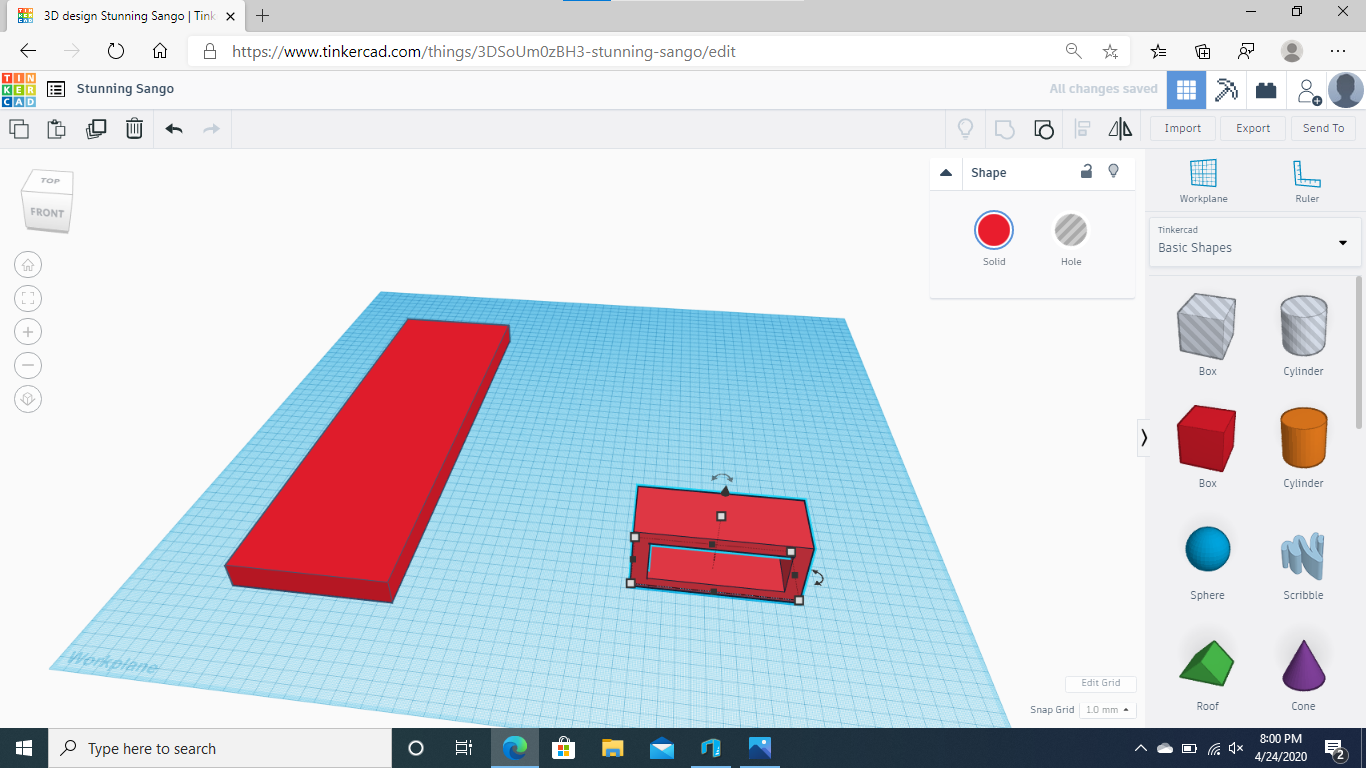This screenshot has height=768, width=1366.
Task: Open the Edit Grid settings
Action: point(1101,683)
